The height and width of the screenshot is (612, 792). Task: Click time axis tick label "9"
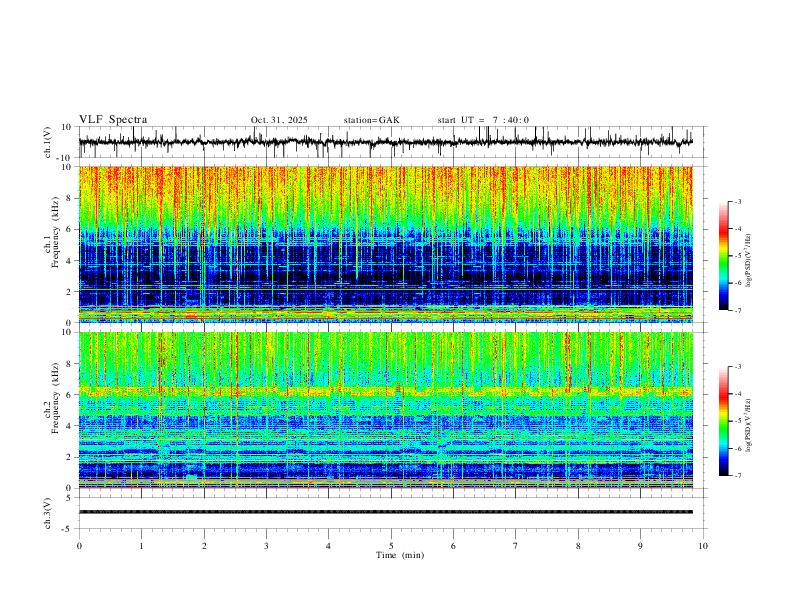click(640, 546)
